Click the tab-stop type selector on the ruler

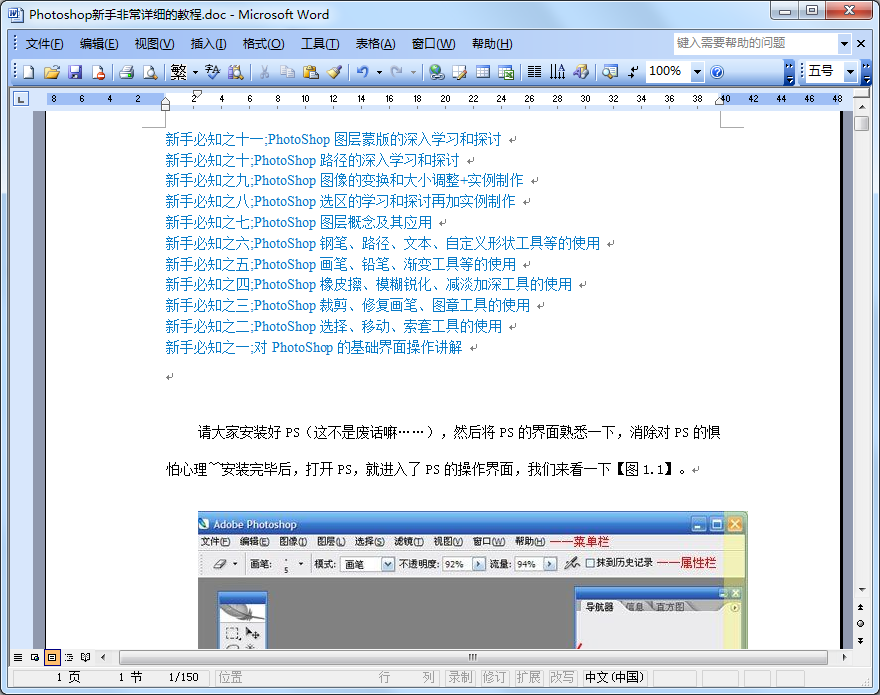point(21,99)
